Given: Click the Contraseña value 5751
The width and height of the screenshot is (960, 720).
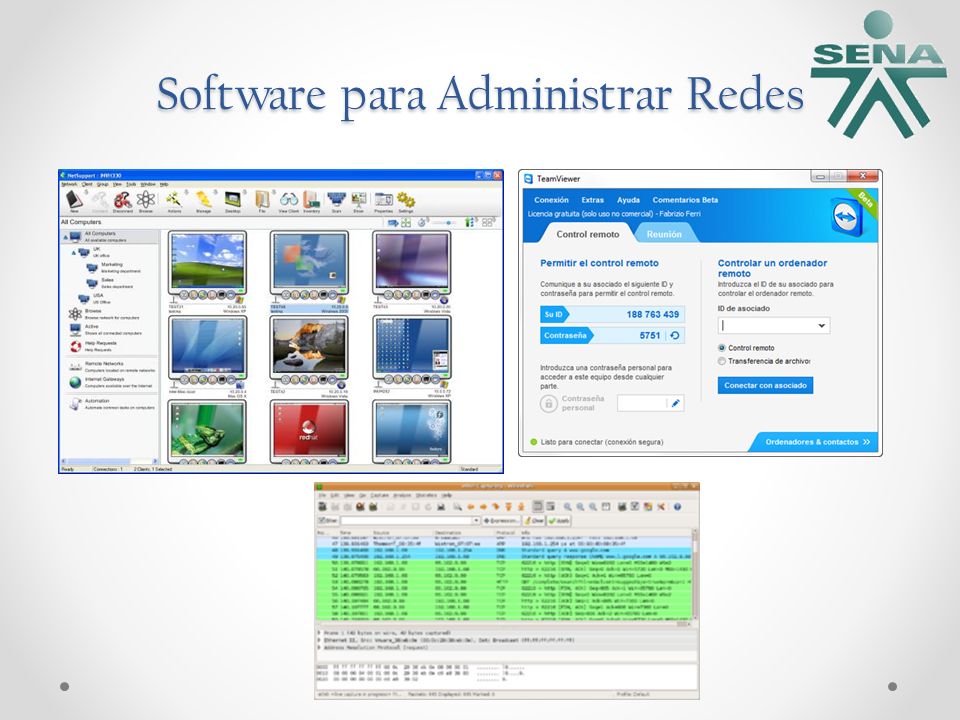Looking at the screenshot, I should click(x=650, y=336).
